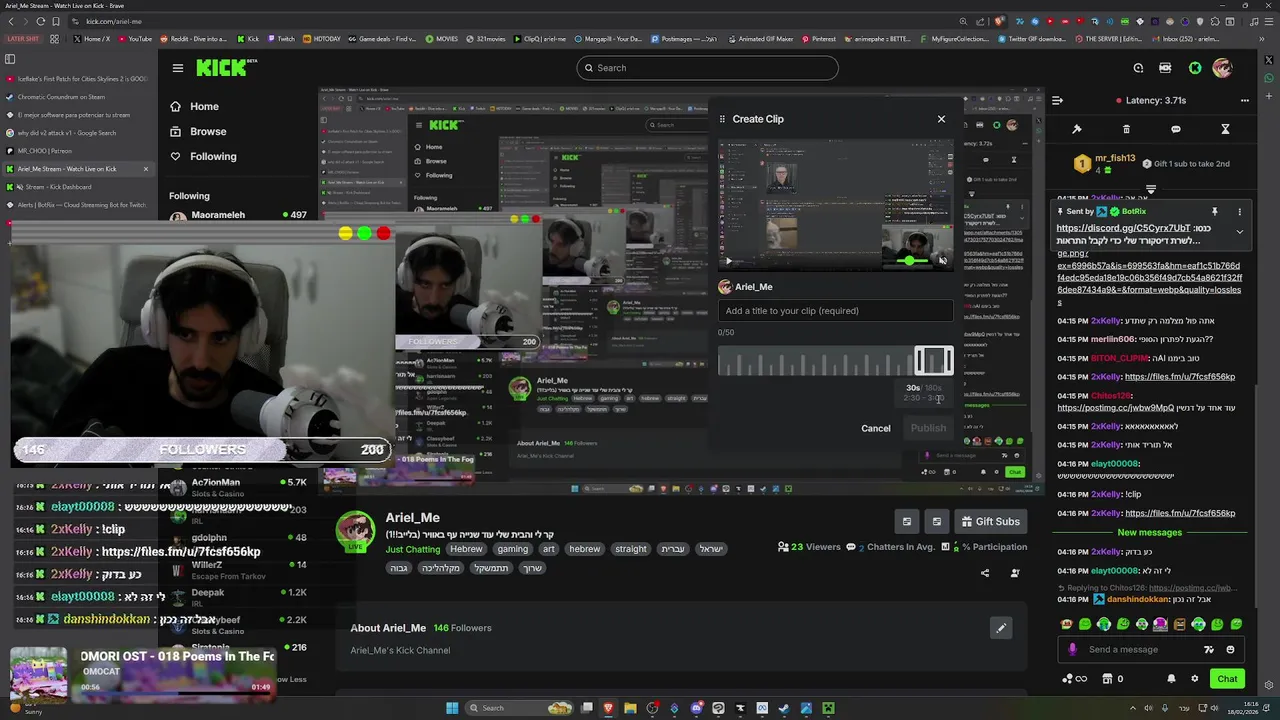Viewport: 1280px width, 720px height.
Task: Switch to Stream - Kick Dashboard tab
Action: 78,187
